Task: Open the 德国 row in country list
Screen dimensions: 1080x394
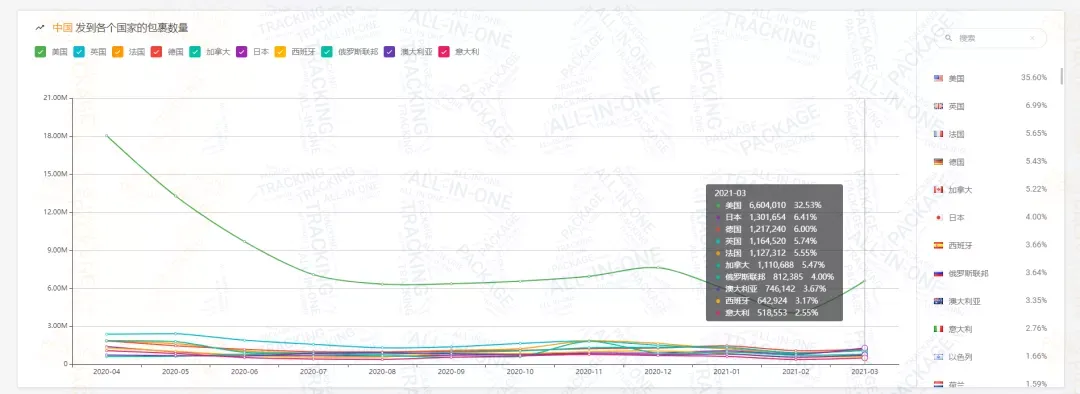Action: (990, 162)
